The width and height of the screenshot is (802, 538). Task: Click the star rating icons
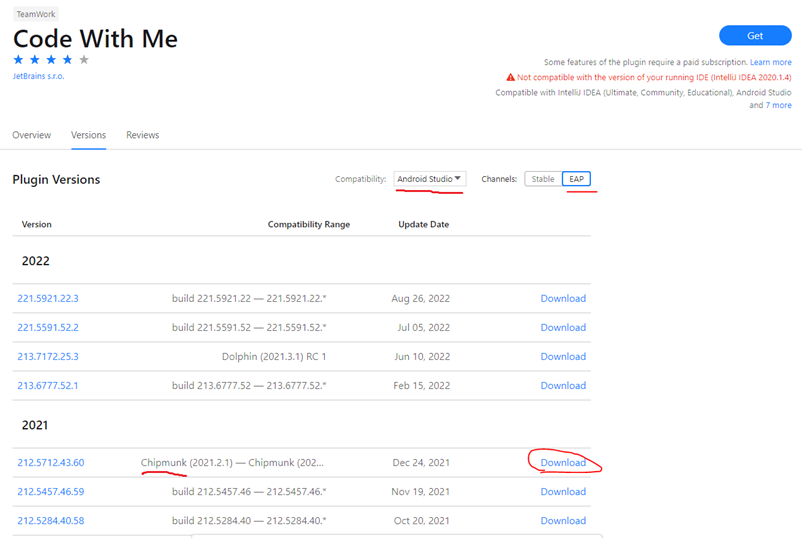tap(51, 60)
